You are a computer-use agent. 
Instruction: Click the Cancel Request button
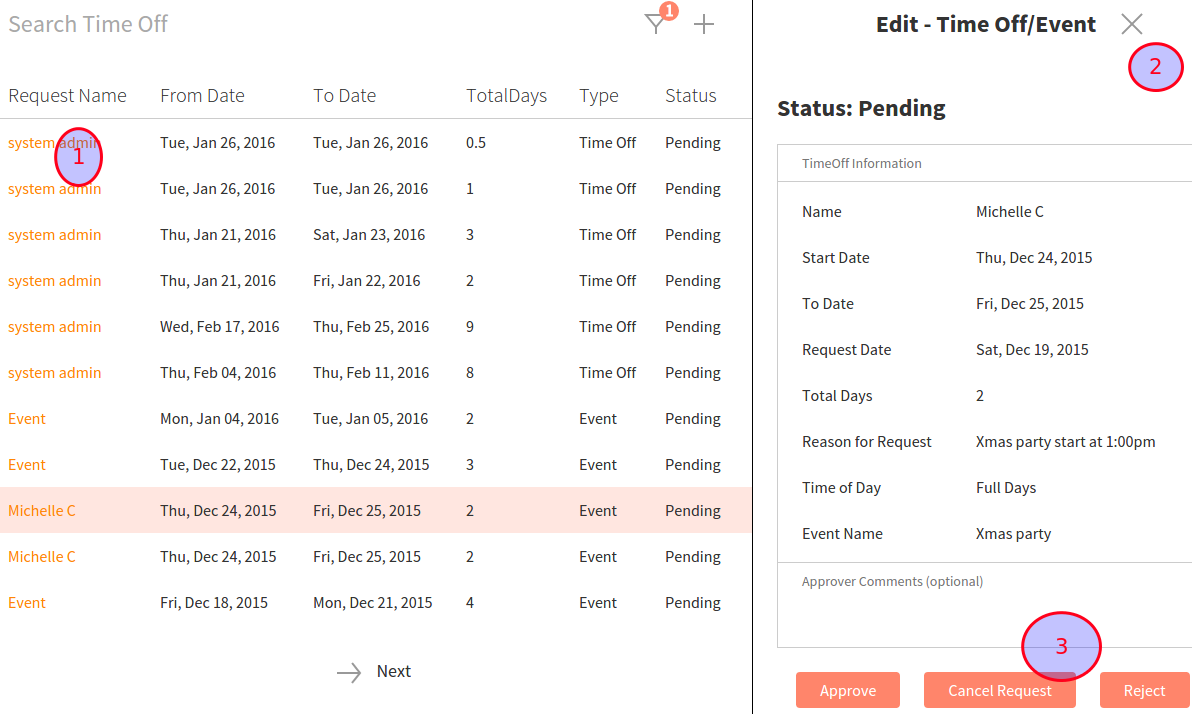point(999,691)
